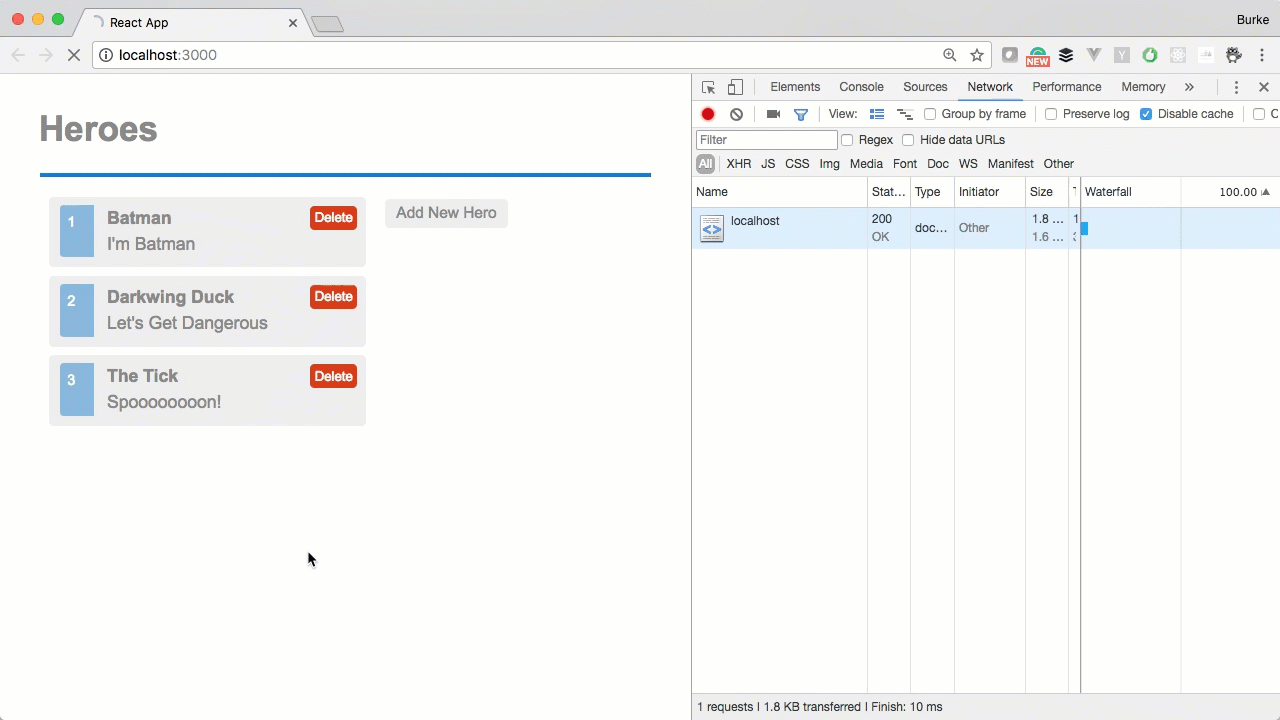Open the red NEW badge extension
The image size is (1280, 720).
coord(1038,56)
